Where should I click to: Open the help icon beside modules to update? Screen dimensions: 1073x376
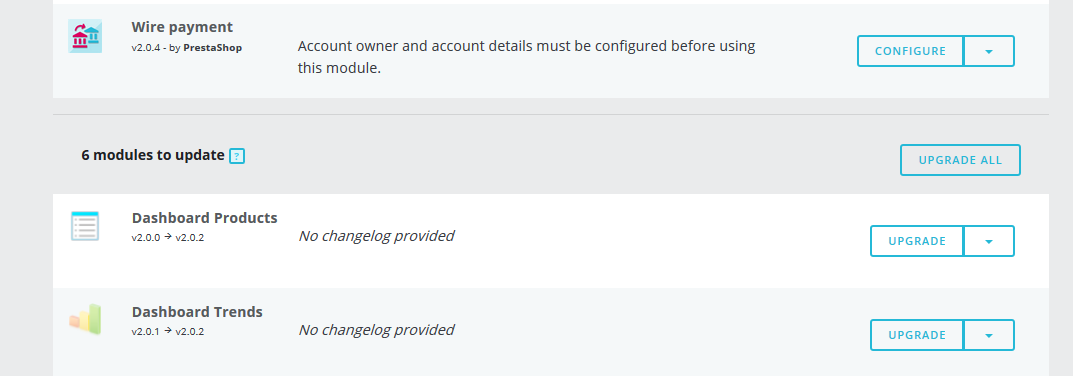[237, 156]
